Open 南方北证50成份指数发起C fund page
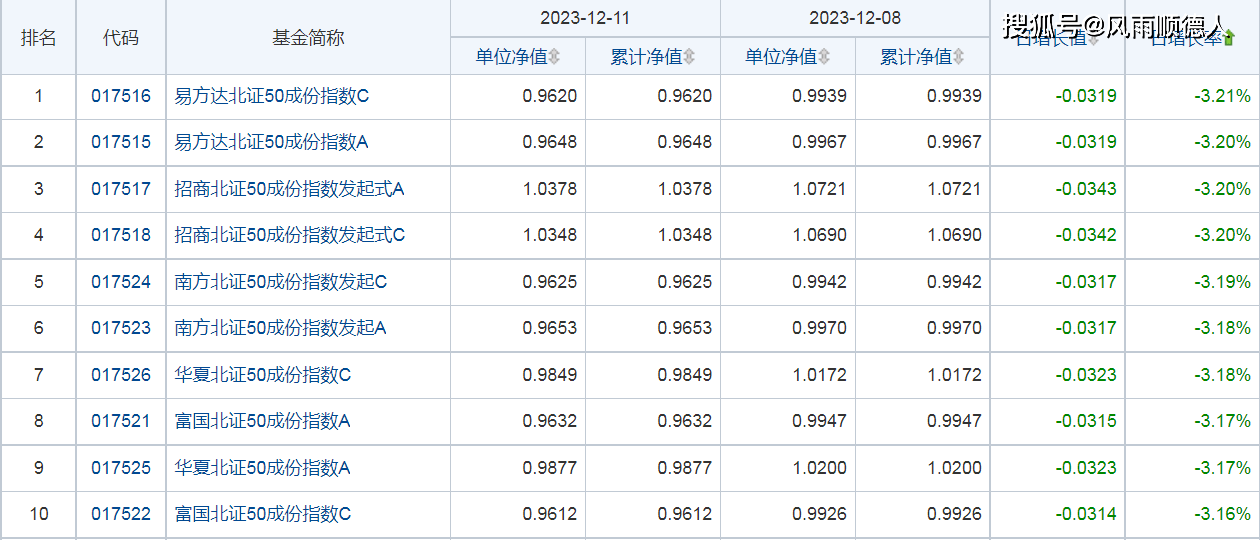The height and width of the screenshot is (540, 1260). 281,282
